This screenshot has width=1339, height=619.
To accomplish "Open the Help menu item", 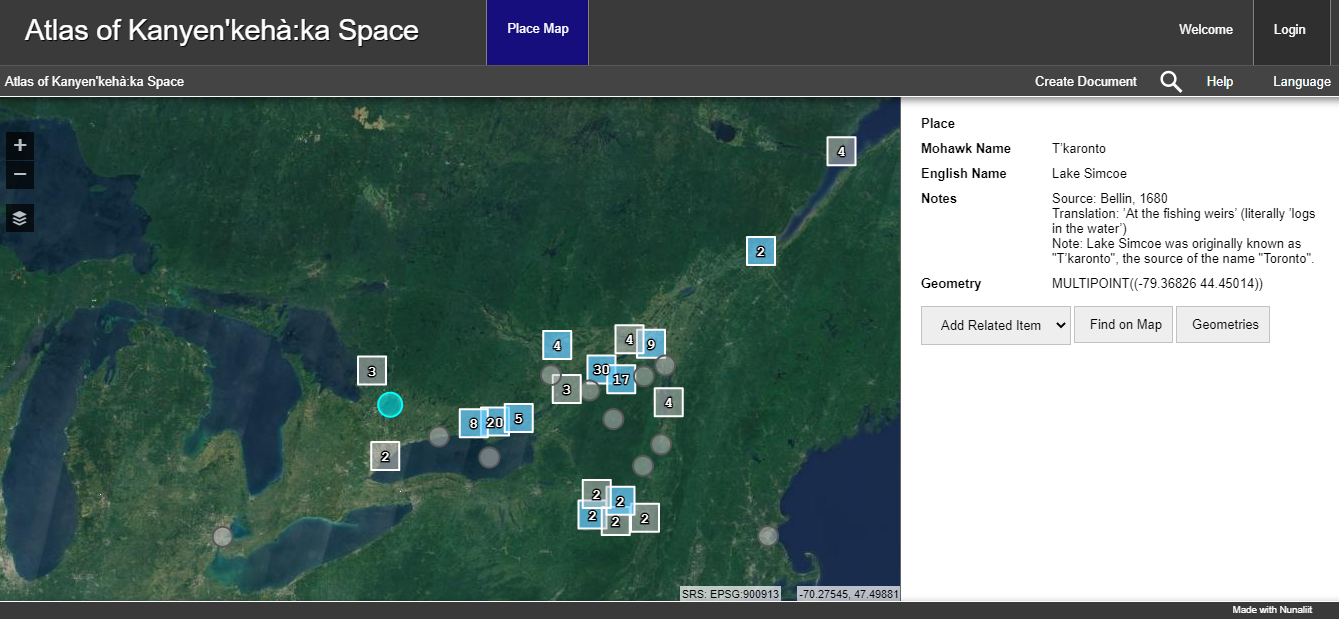I will pyautogui.click(x=1219, y=82).
